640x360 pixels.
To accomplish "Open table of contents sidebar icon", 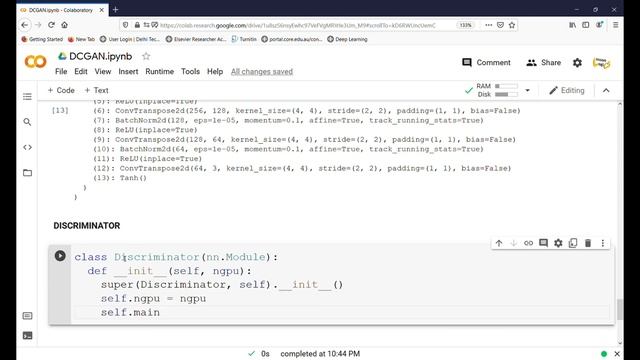I will [x=27, y=97].
